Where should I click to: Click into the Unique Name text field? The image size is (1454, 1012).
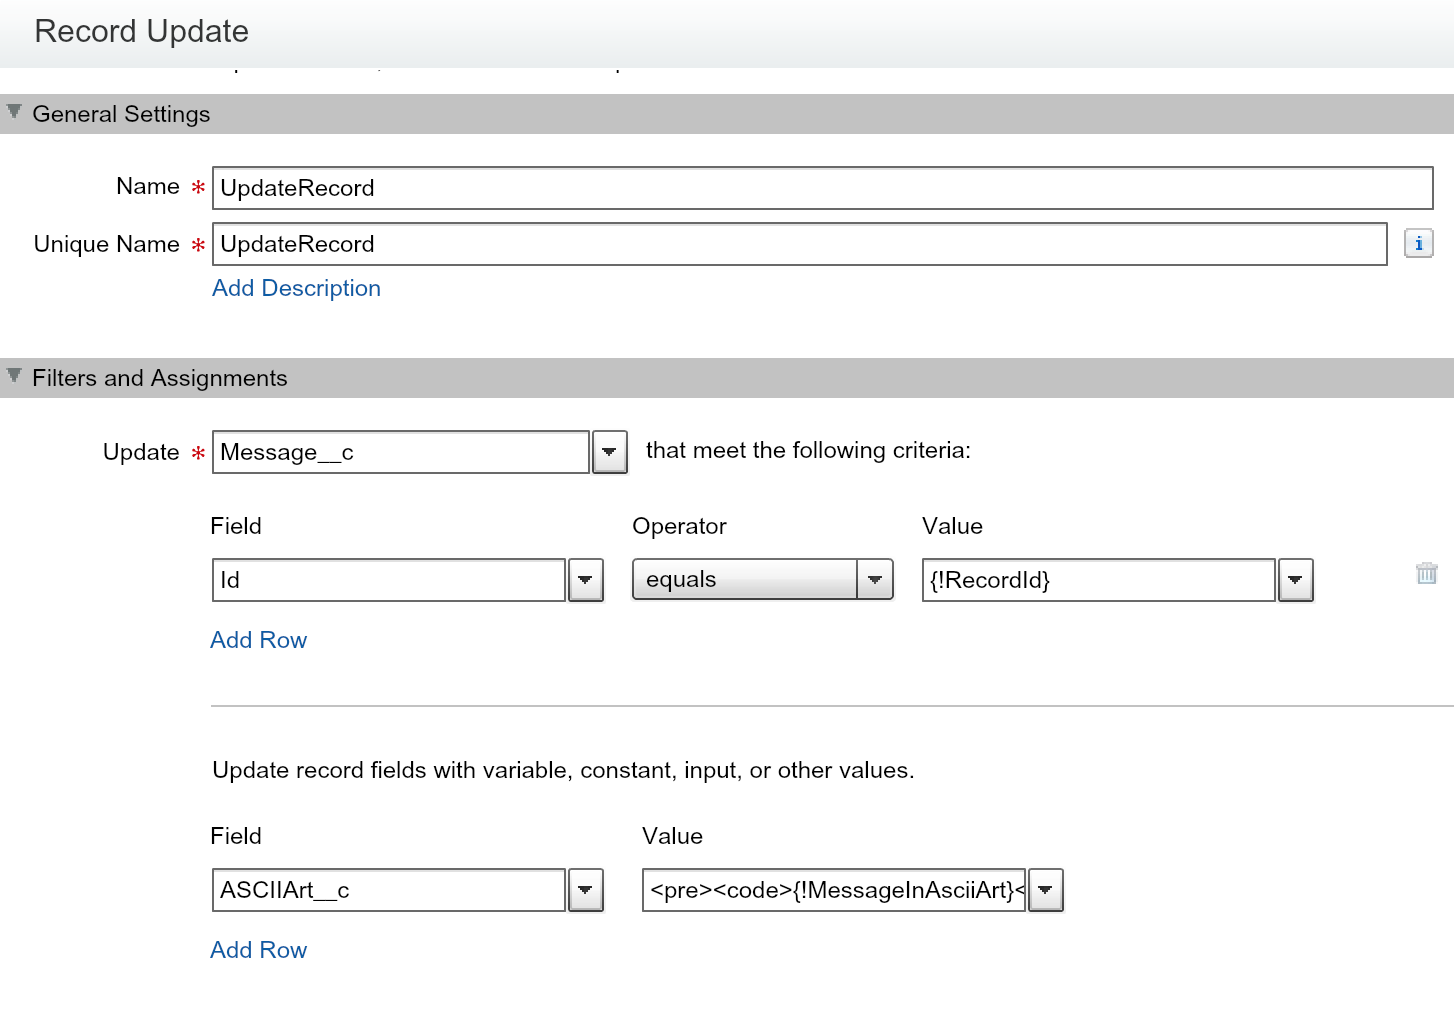[799, 244]
